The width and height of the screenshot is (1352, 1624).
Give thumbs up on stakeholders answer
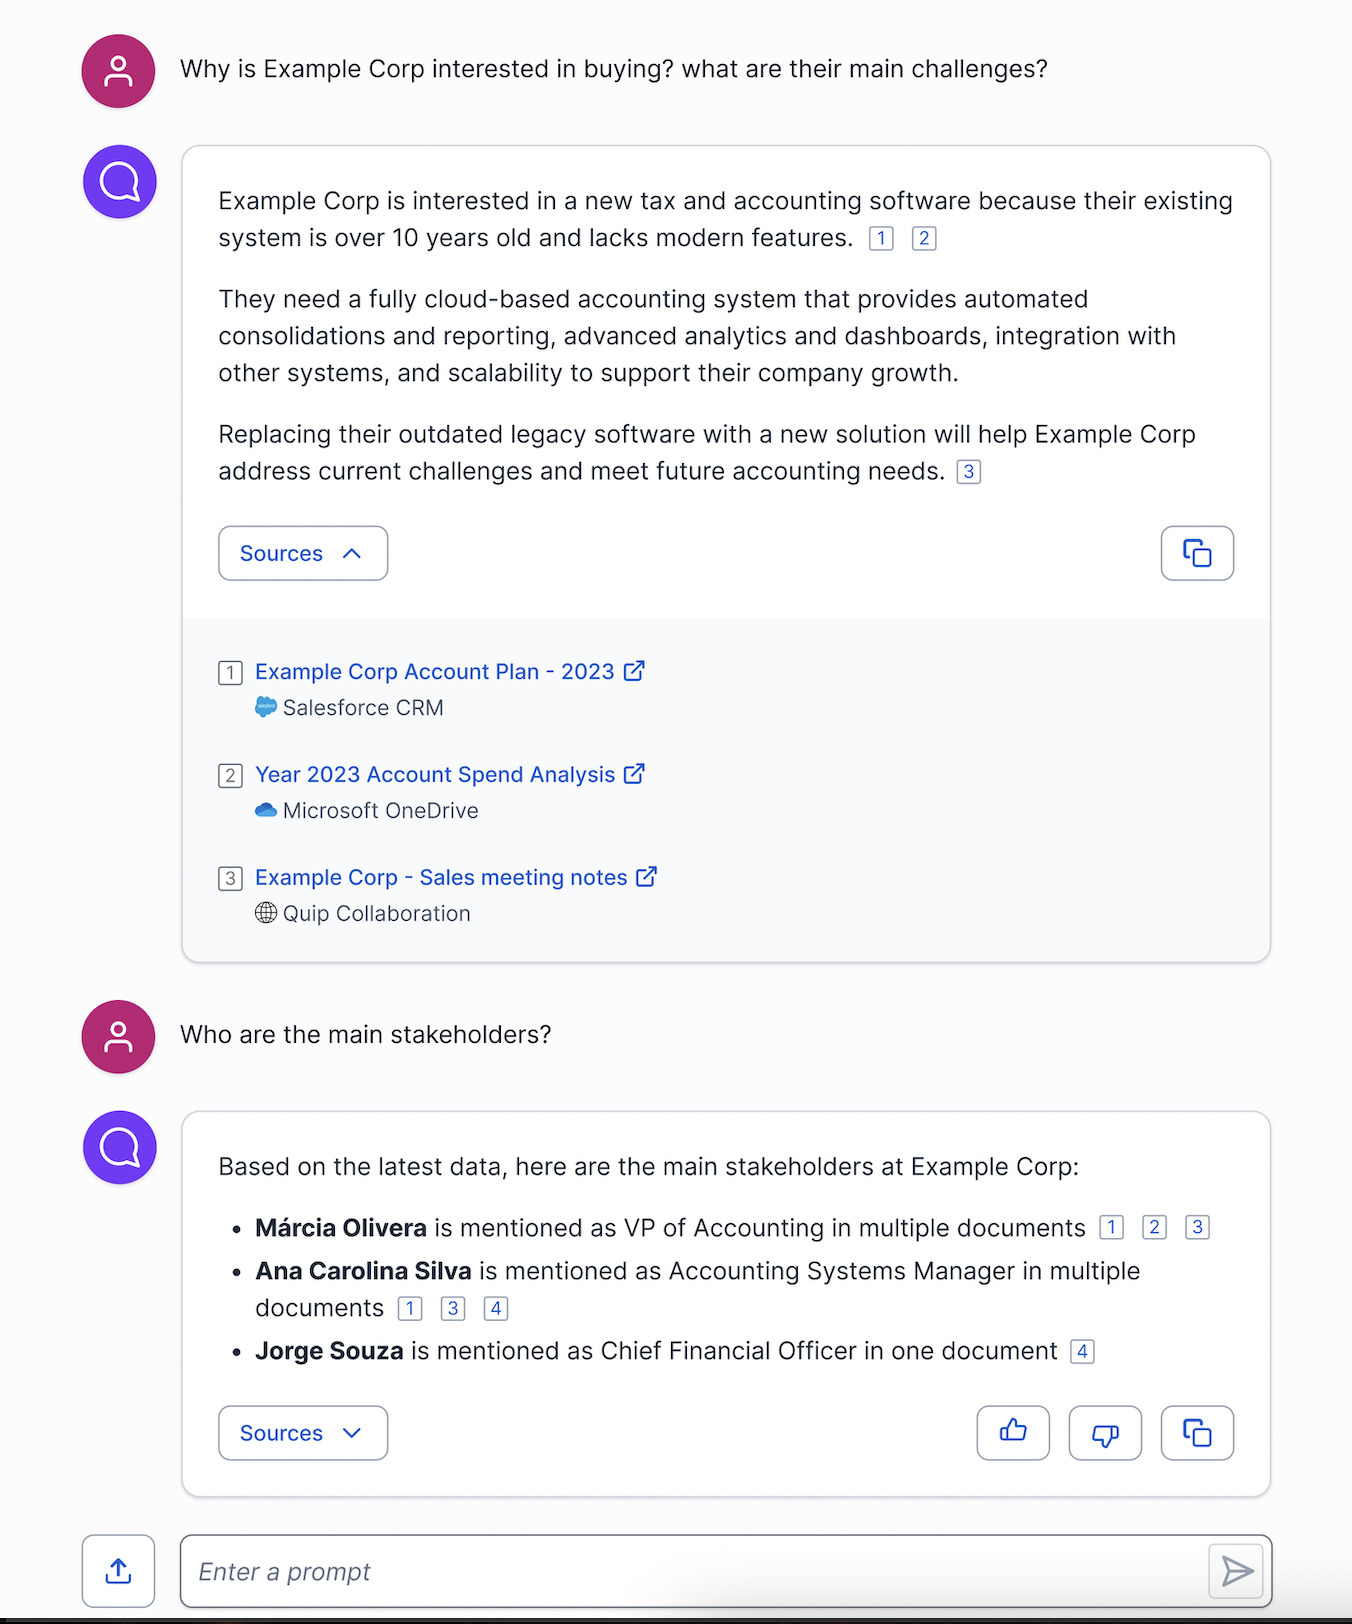pos(1013,1433)
